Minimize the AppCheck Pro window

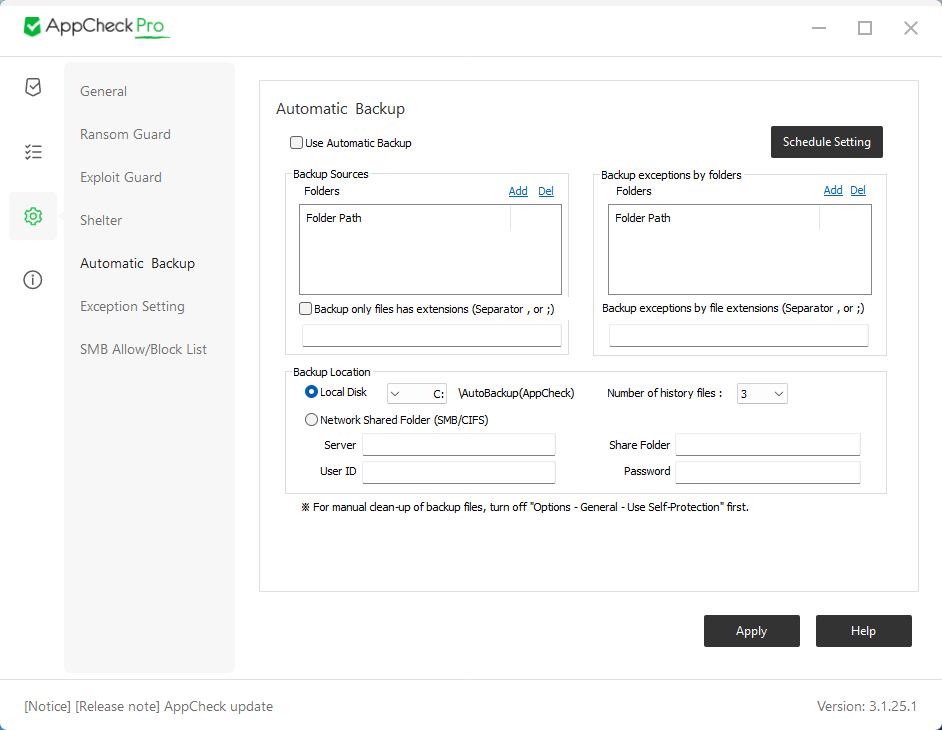[819, 28]
